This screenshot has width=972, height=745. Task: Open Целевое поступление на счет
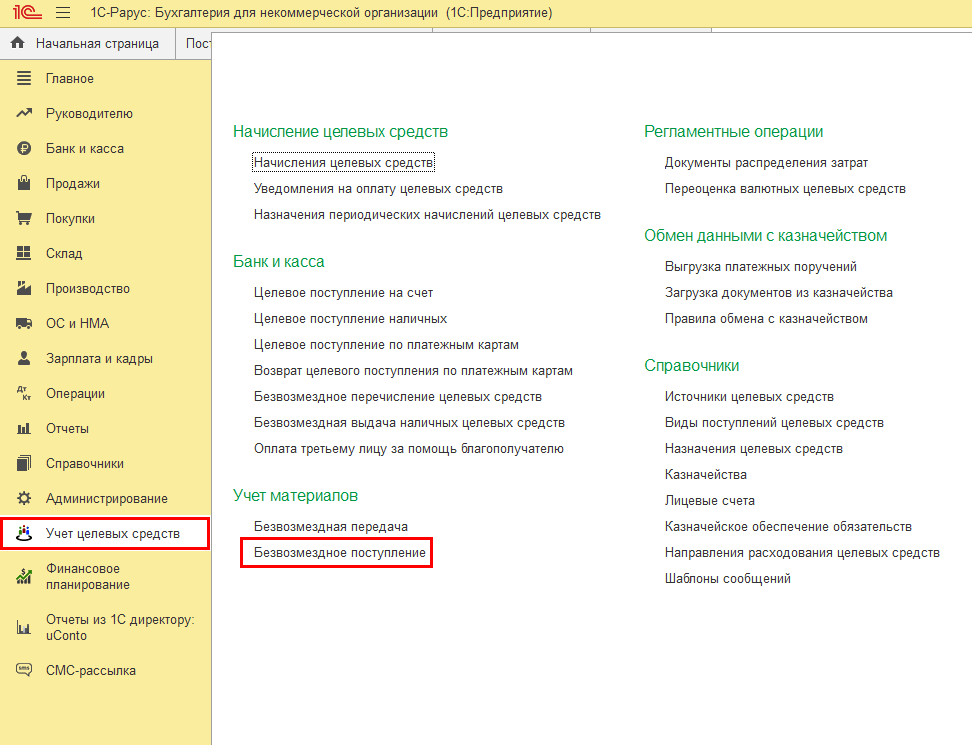343,293
